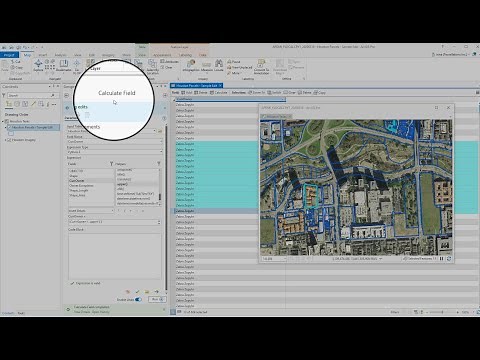
Task: Click the refresh icon in map window
Action: pyautogui.click(x=449, y=258)
